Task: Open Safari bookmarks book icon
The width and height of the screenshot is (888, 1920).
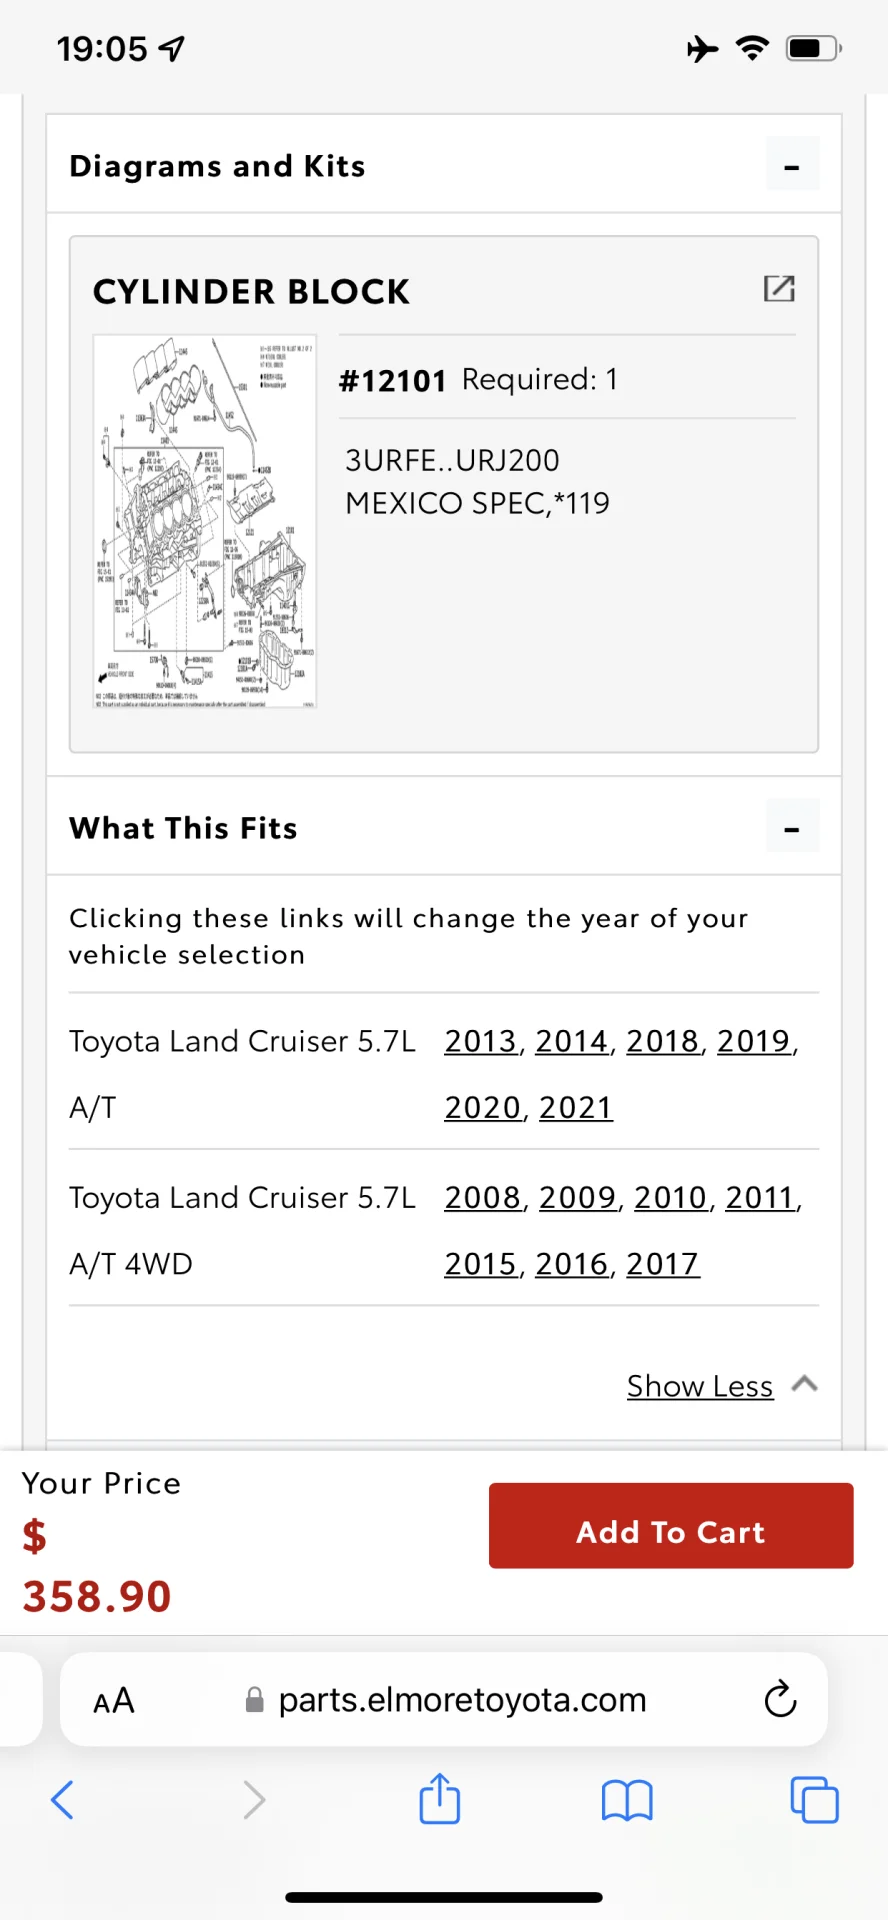Action: 627,1801
